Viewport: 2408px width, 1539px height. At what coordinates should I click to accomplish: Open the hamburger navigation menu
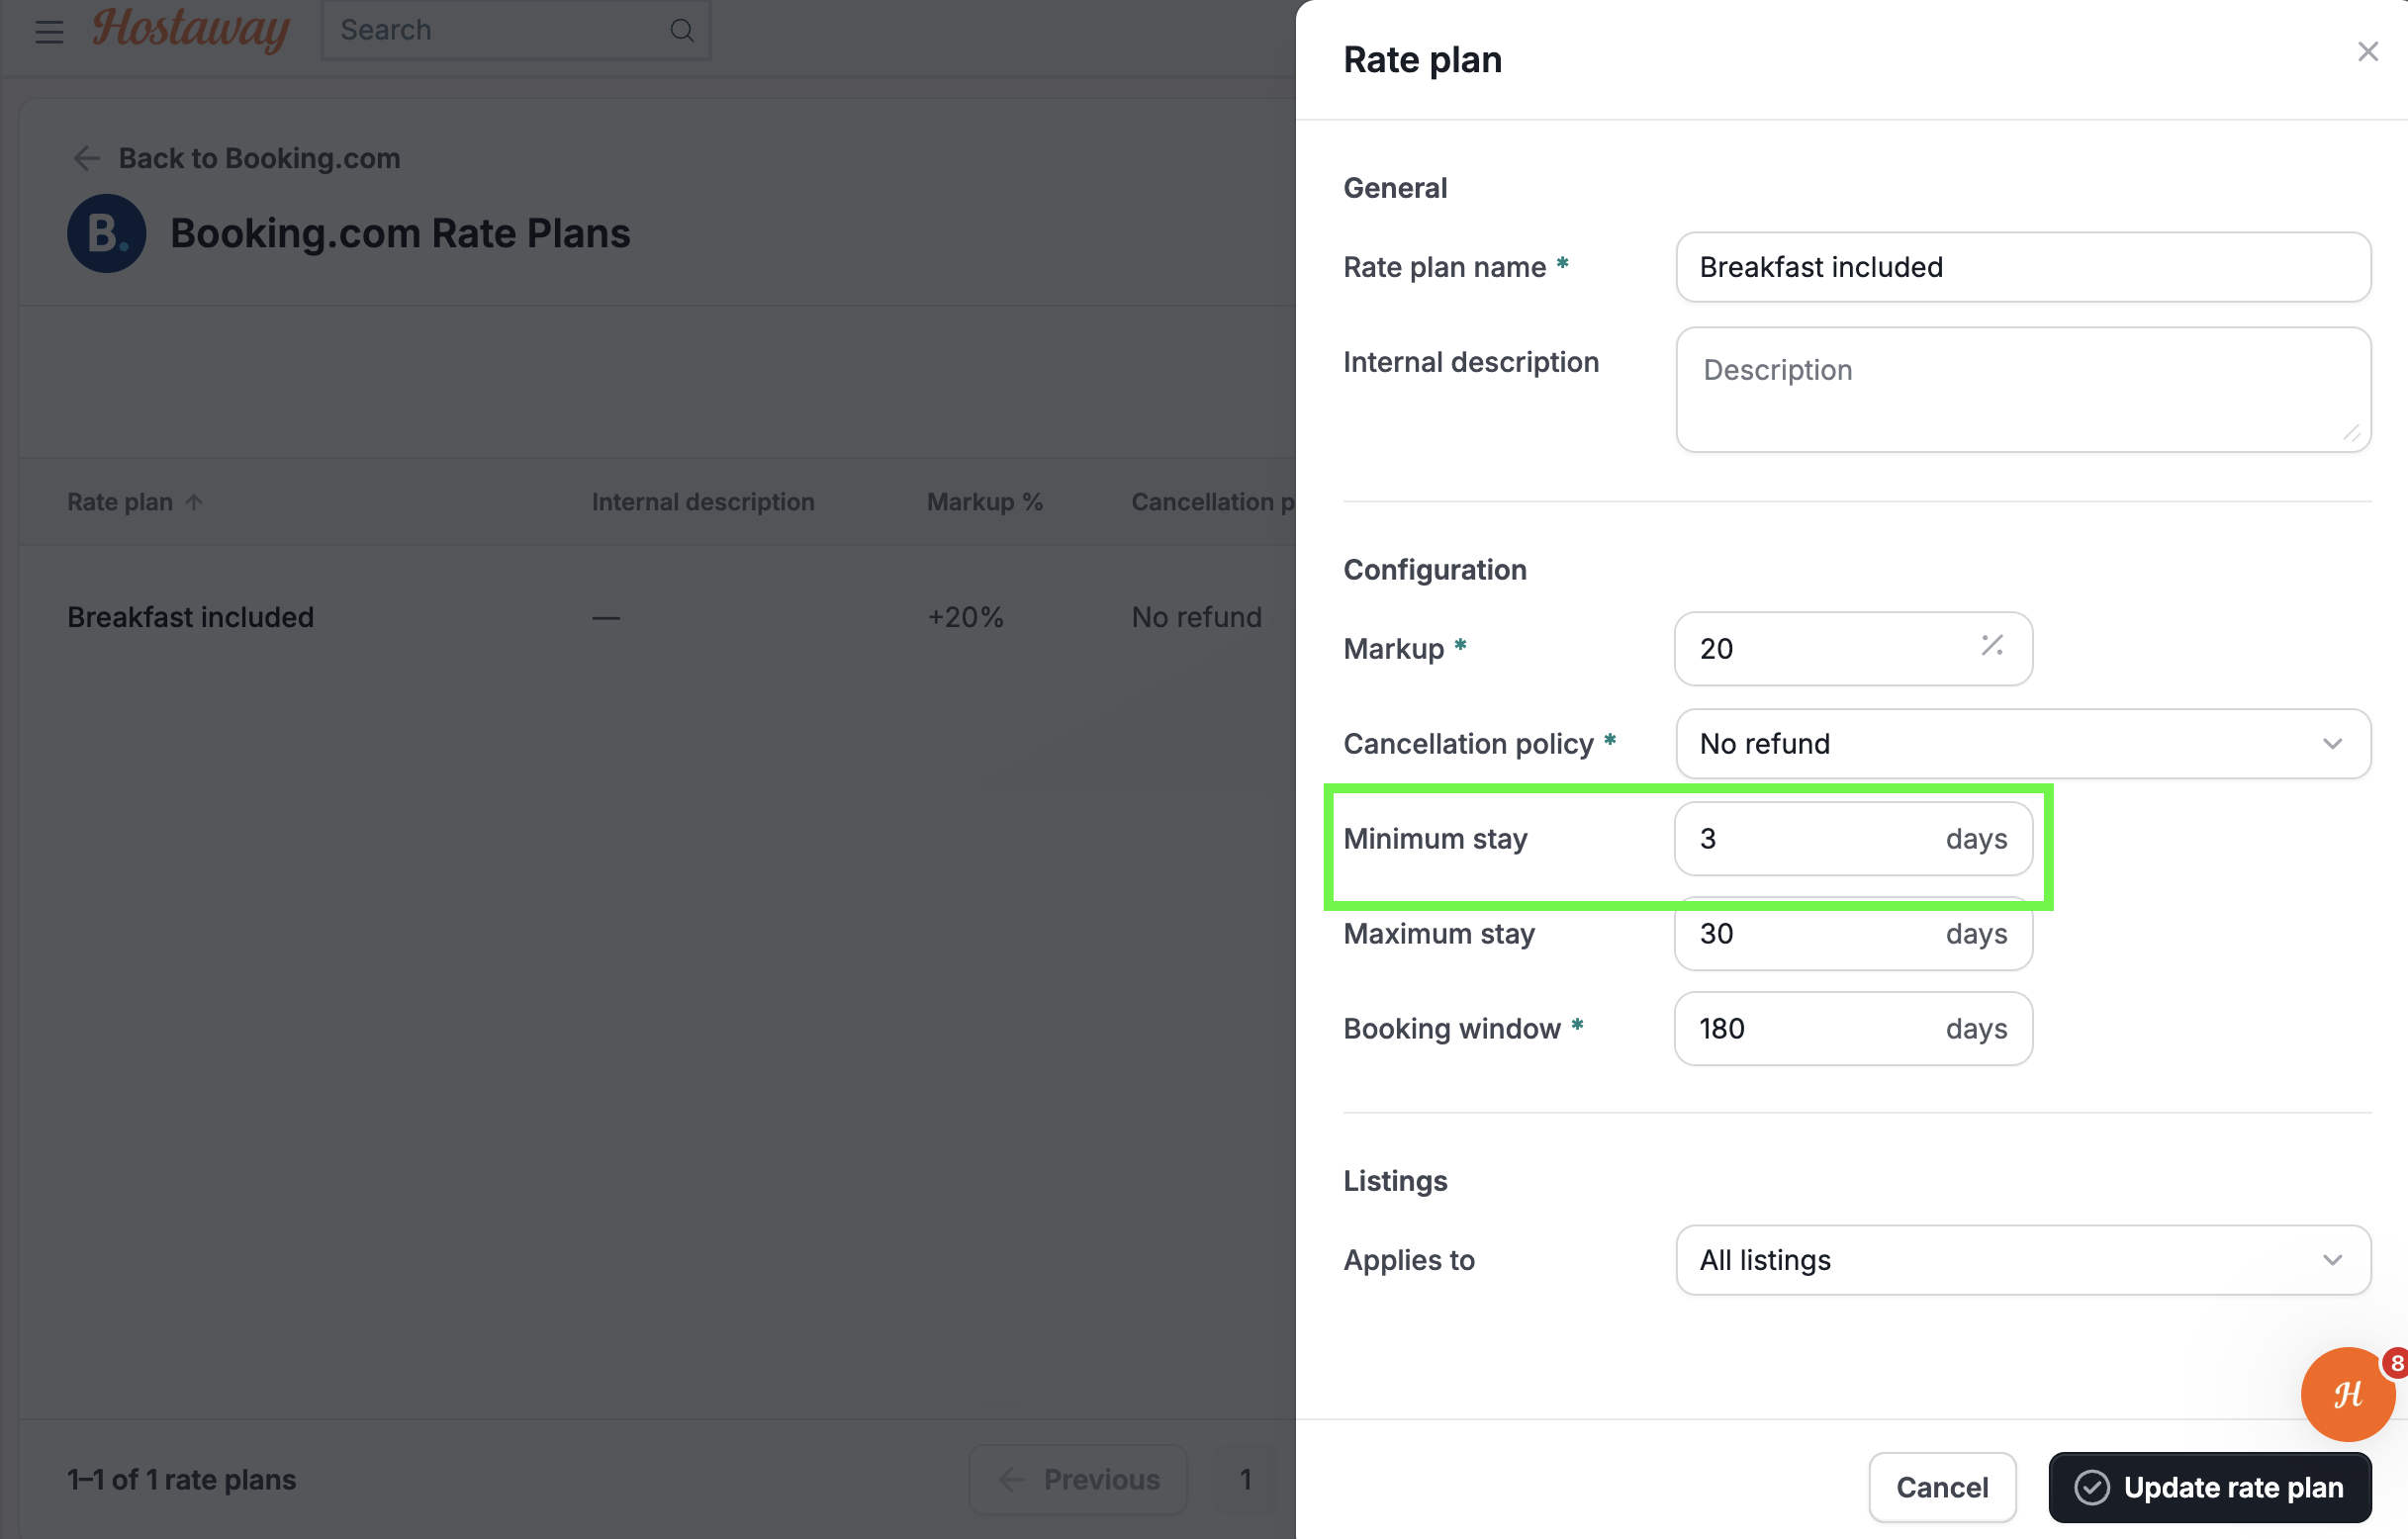[x=49, y=31]
